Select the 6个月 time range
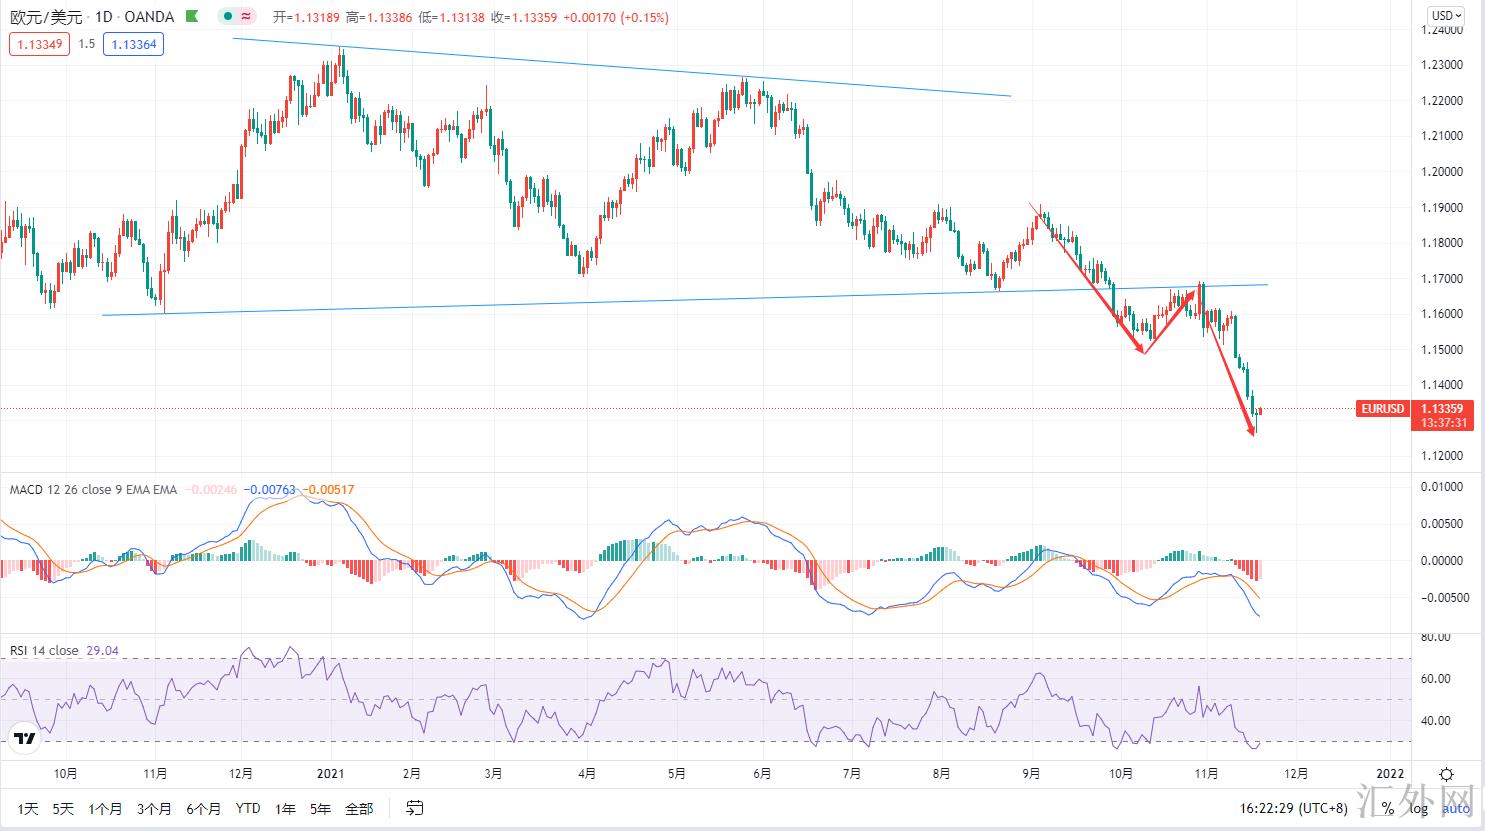The width and height of the screenshot is (1485, 831). (x=203, y=808)
